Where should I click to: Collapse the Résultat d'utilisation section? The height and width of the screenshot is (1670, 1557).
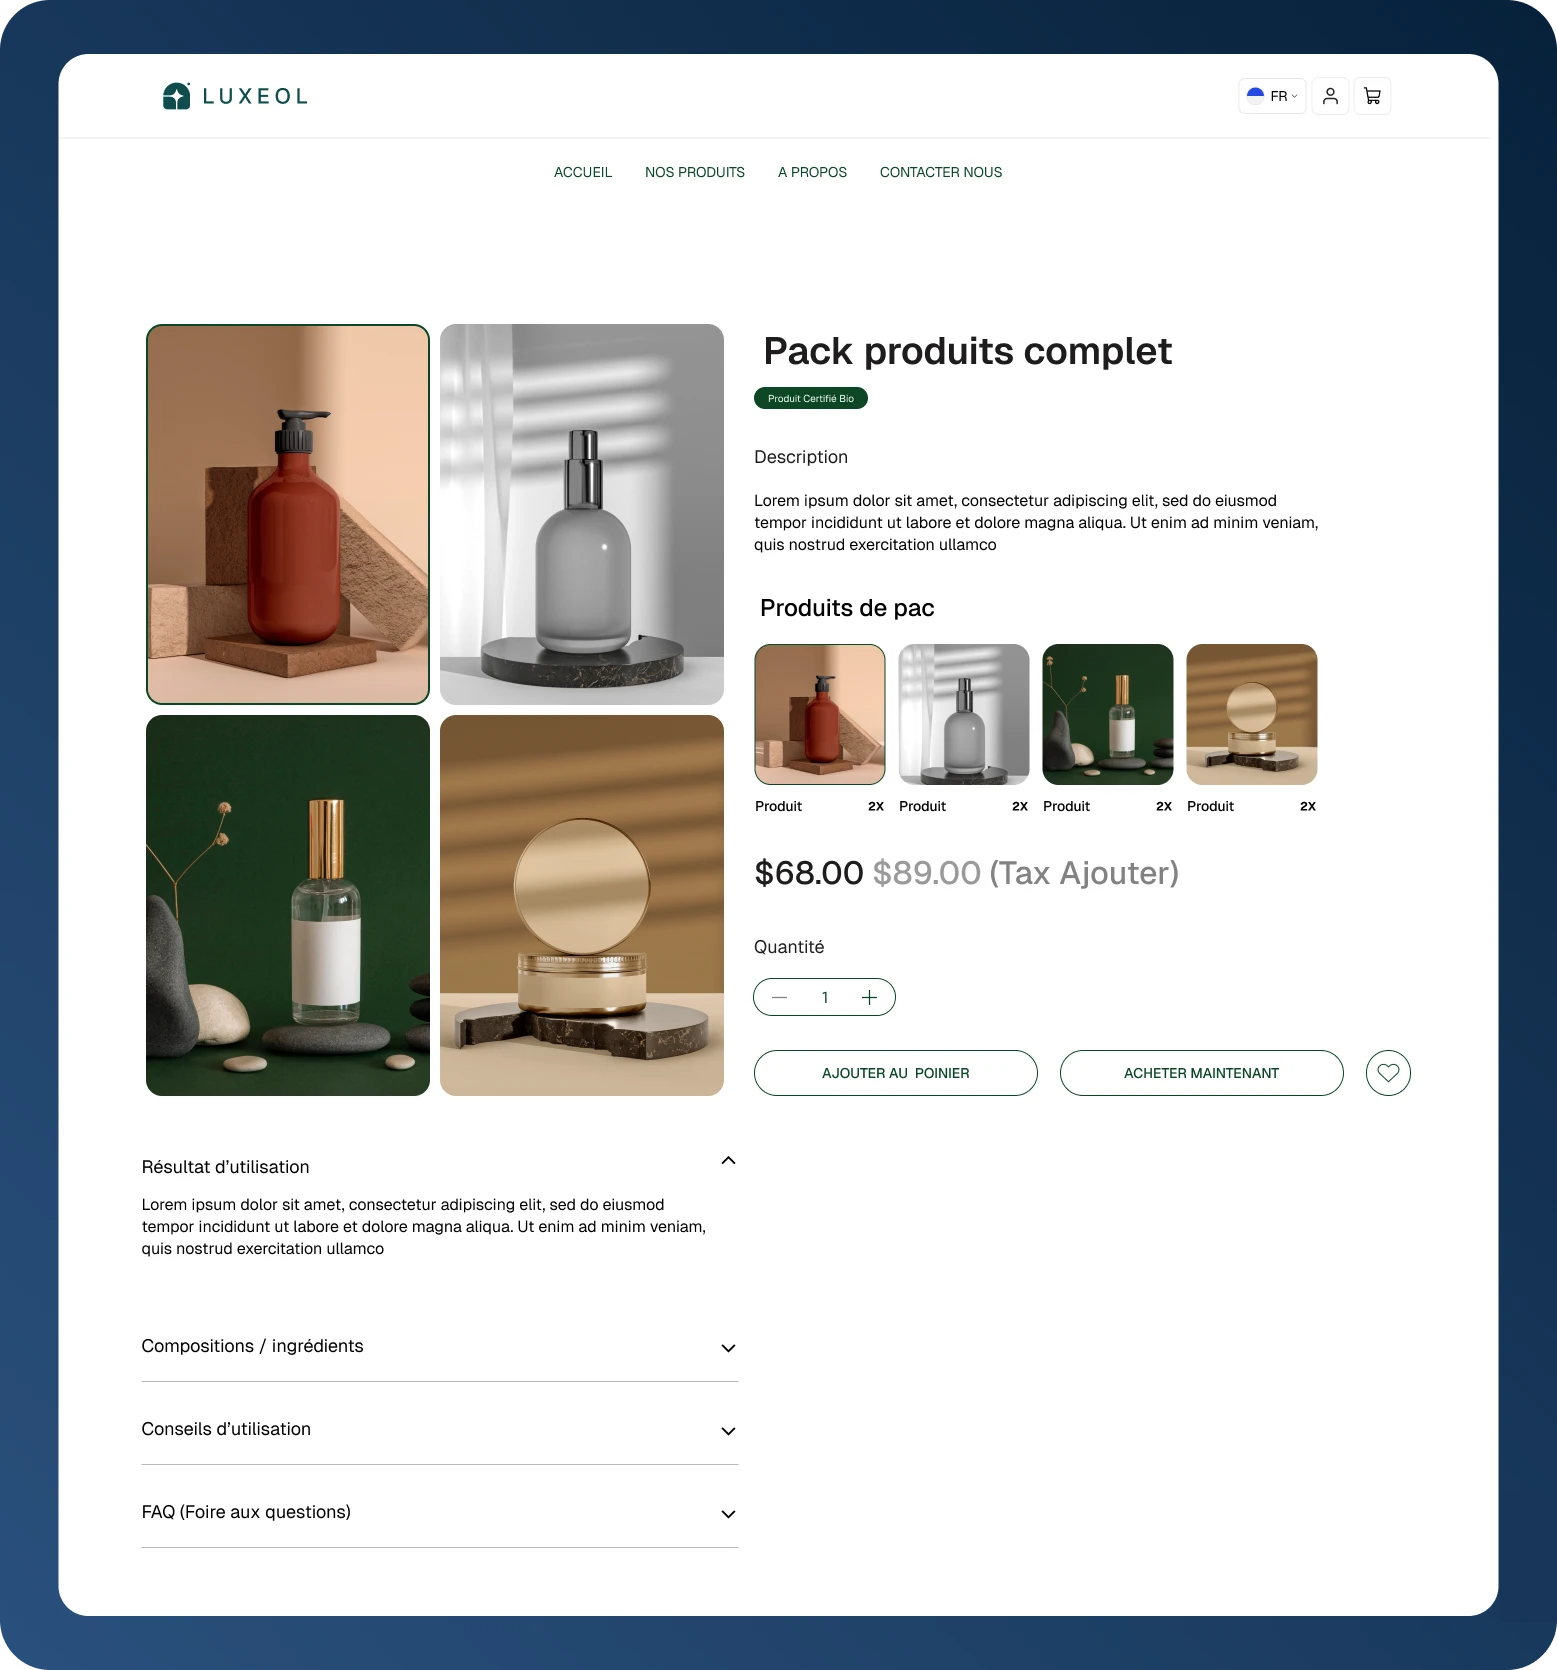click(728, 1160)
